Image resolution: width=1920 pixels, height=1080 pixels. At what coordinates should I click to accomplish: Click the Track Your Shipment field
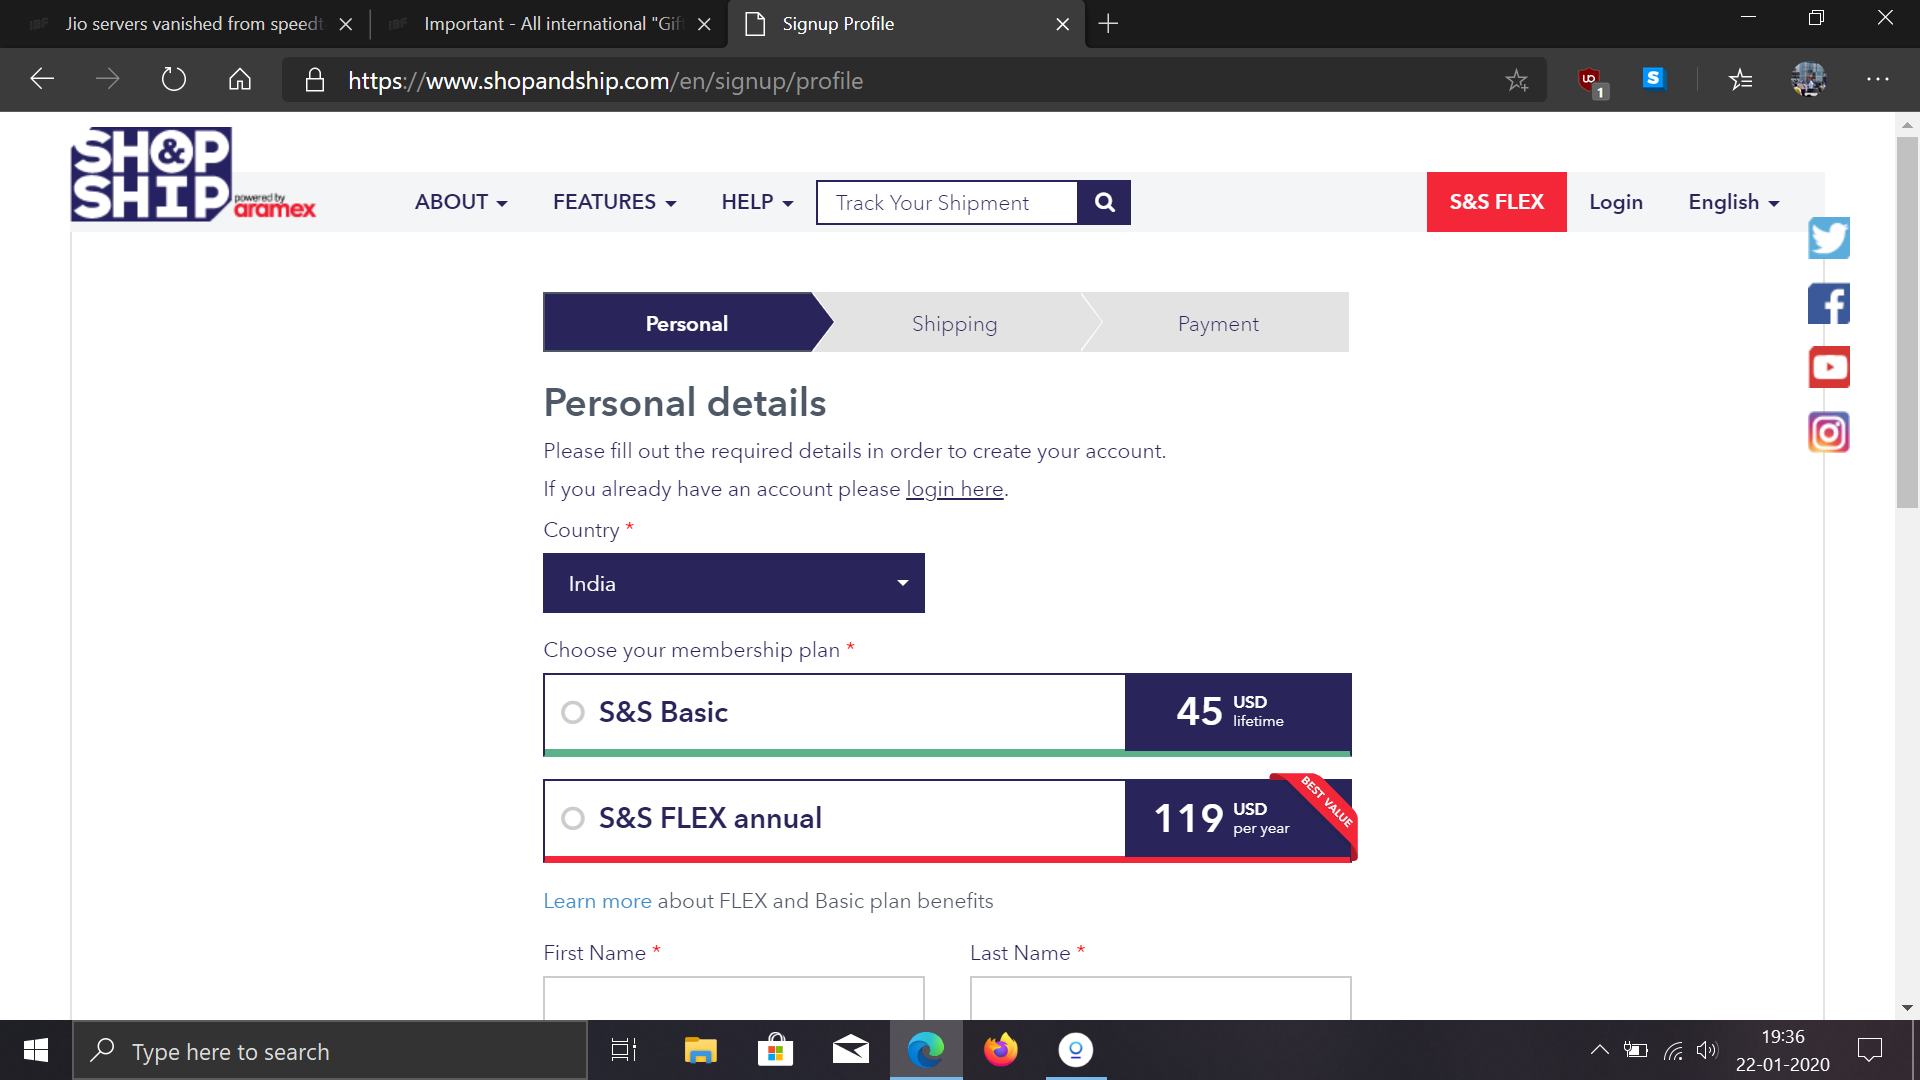point(946,203)
